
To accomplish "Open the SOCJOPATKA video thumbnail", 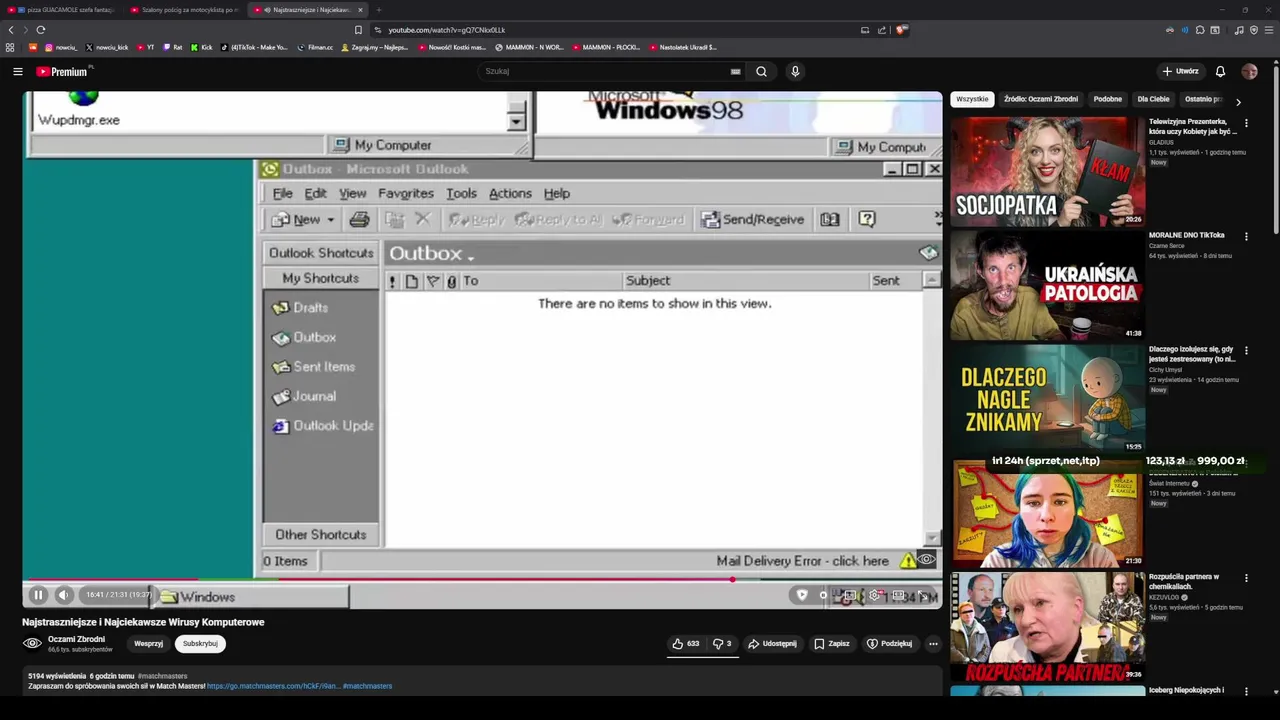I will (1046, 171).
